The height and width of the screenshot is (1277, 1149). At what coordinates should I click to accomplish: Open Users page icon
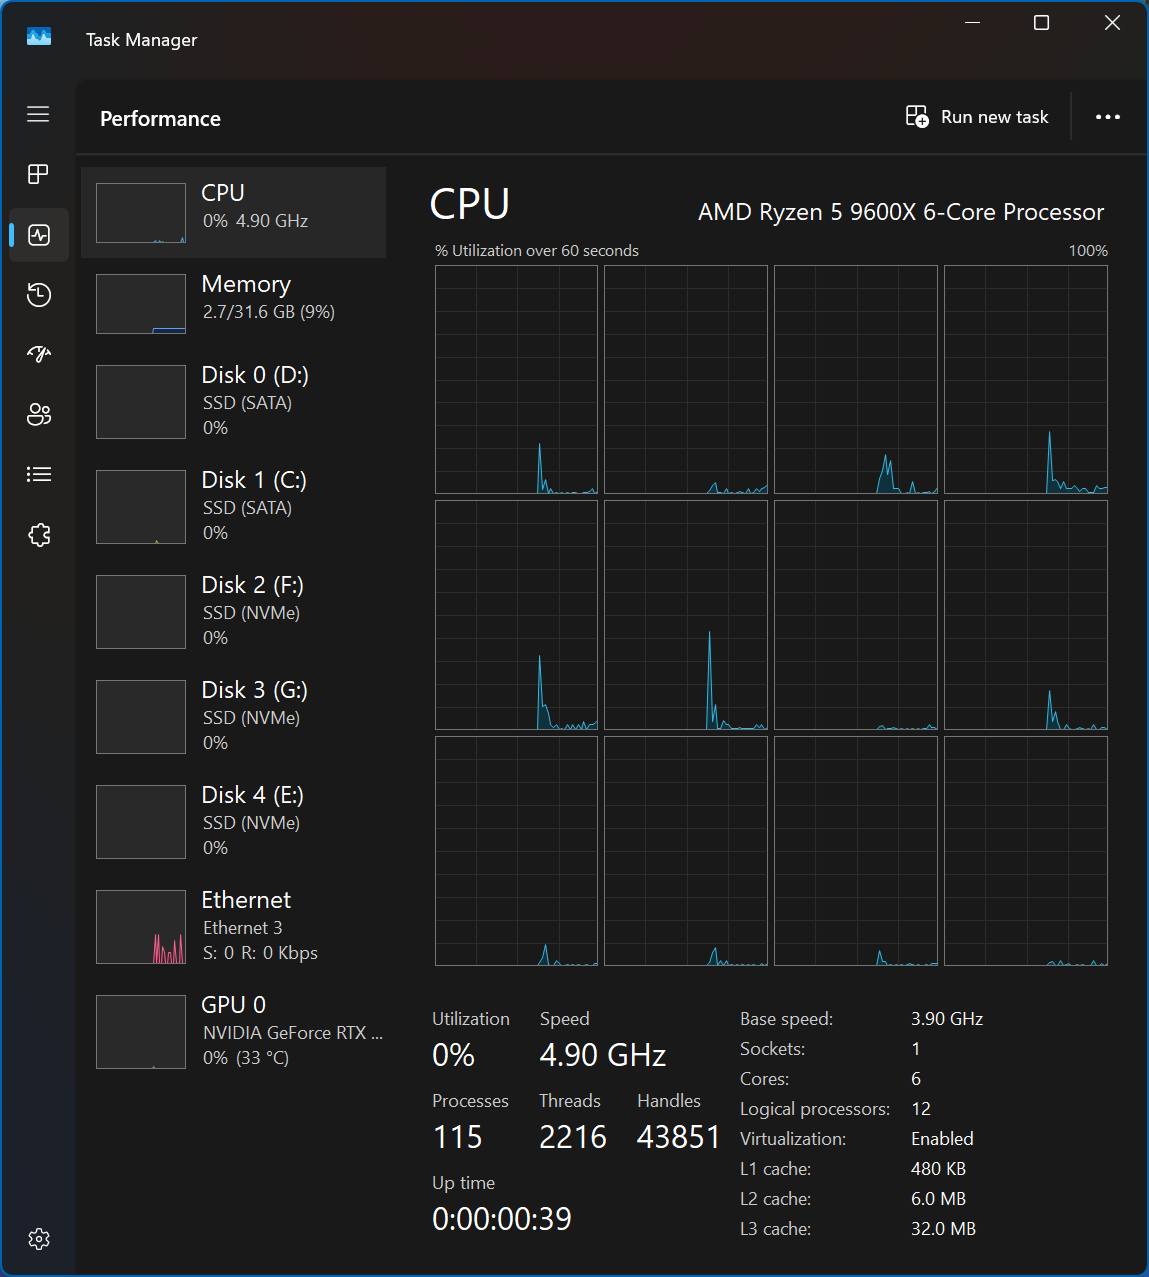[x=38, y=414]
